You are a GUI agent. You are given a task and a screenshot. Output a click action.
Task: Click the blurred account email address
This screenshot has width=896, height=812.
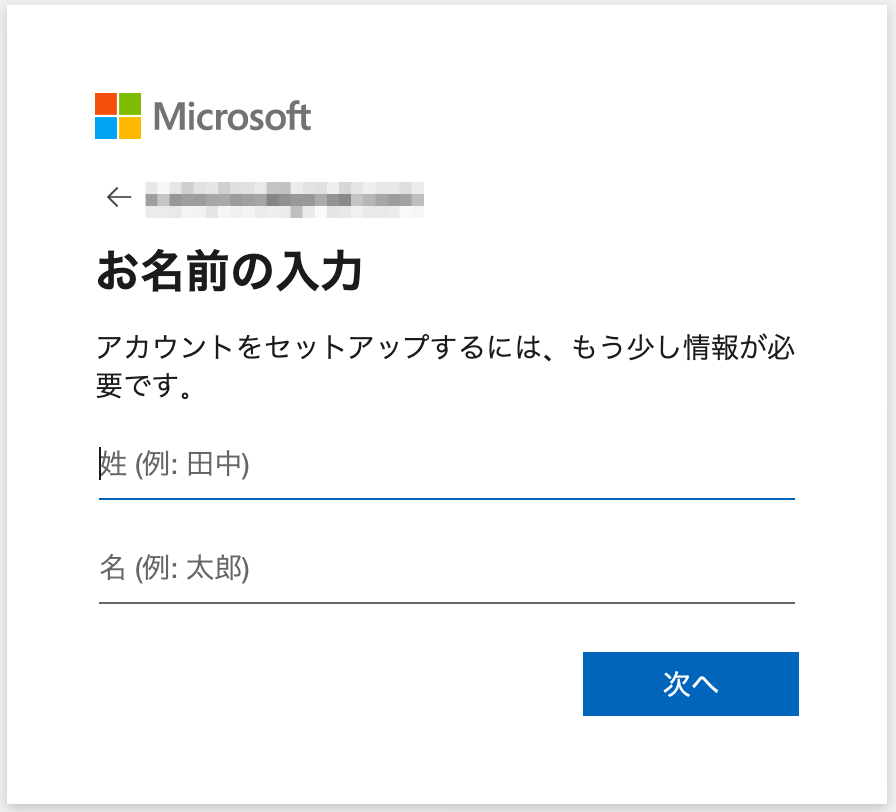285,199
